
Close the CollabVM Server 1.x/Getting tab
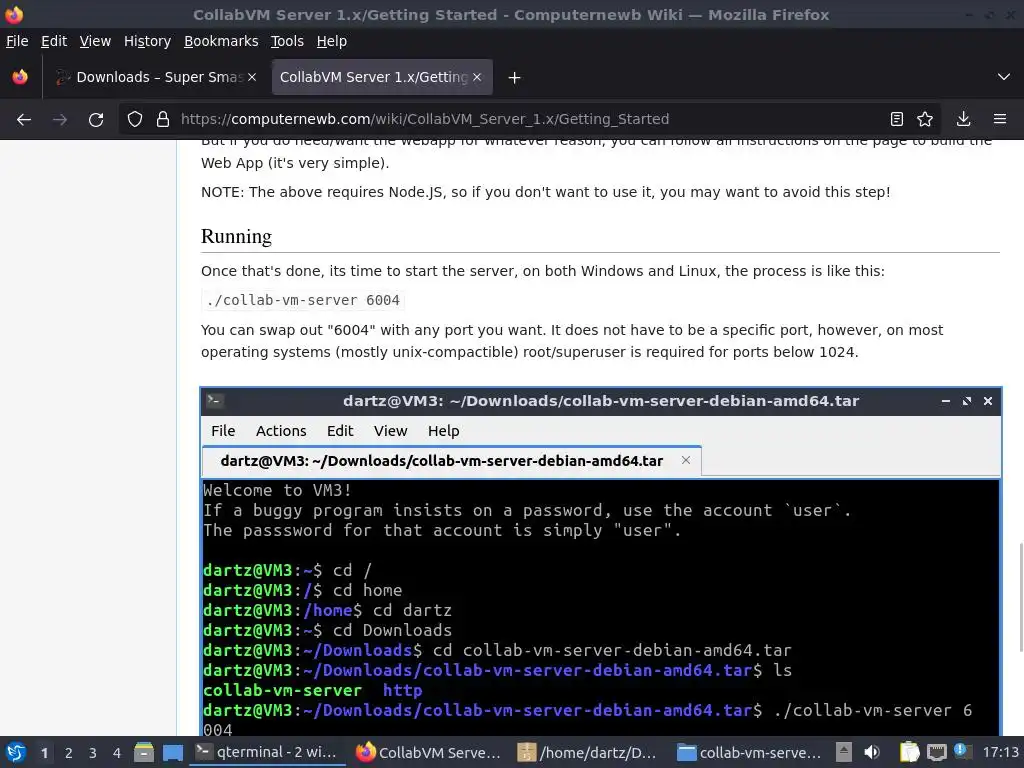477,77
